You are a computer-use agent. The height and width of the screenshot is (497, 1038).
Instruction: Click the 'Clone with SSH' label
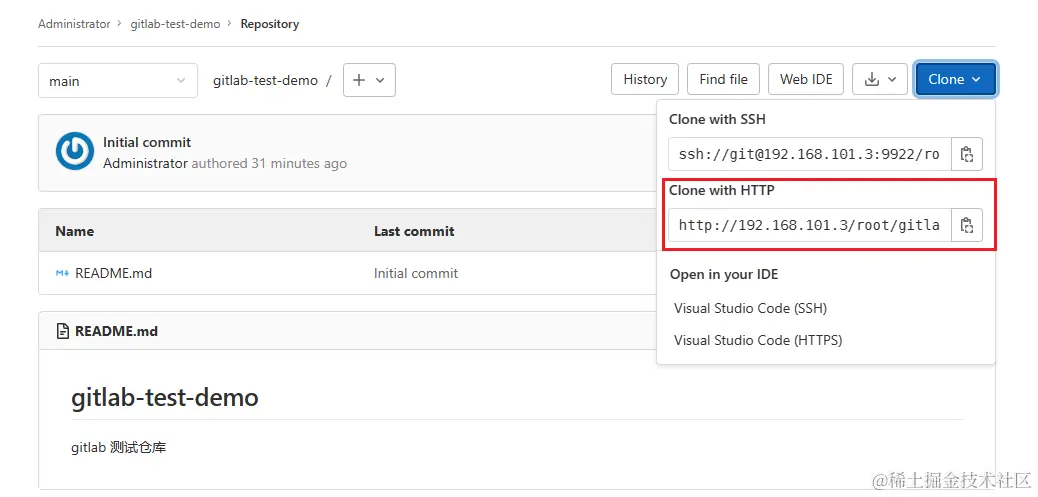coord(717,120)
